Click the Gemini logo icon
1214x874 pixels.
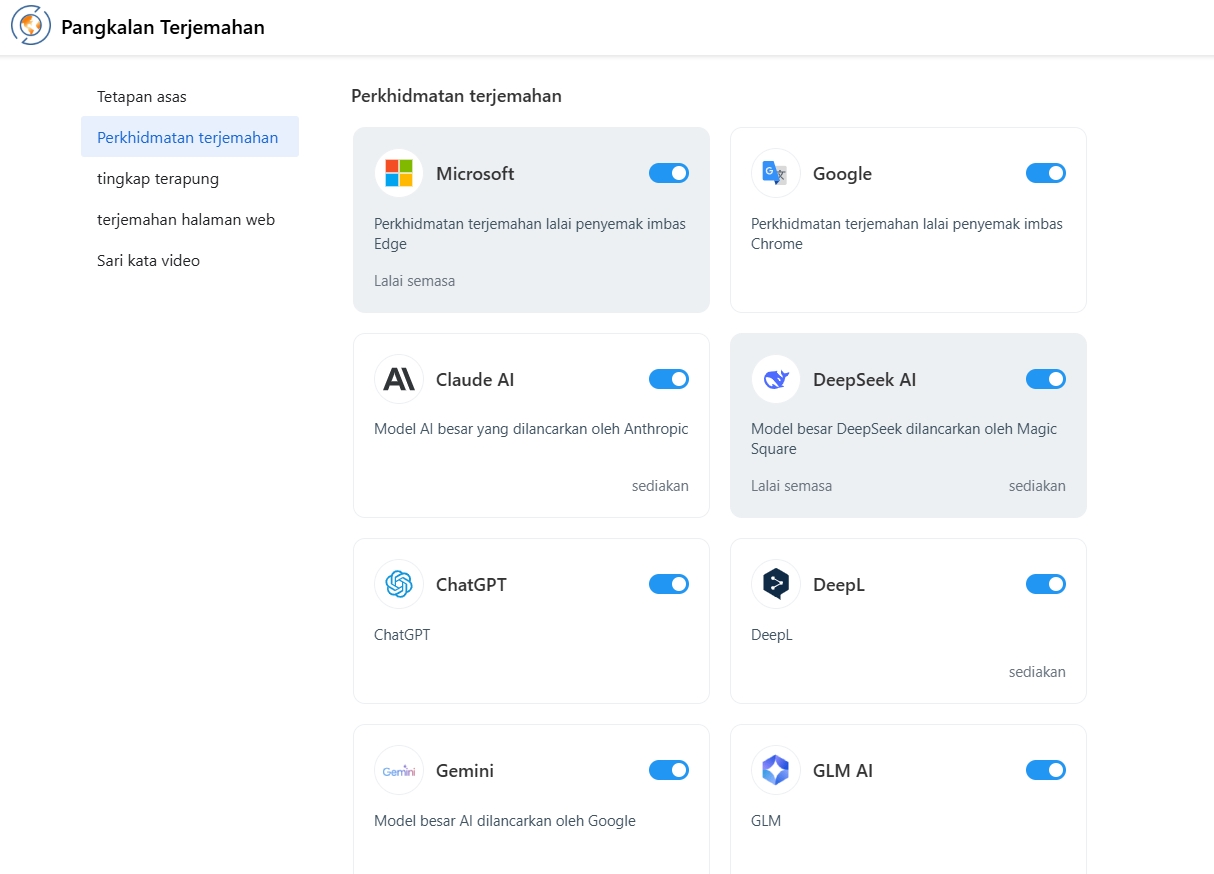(x=399, y=770)
